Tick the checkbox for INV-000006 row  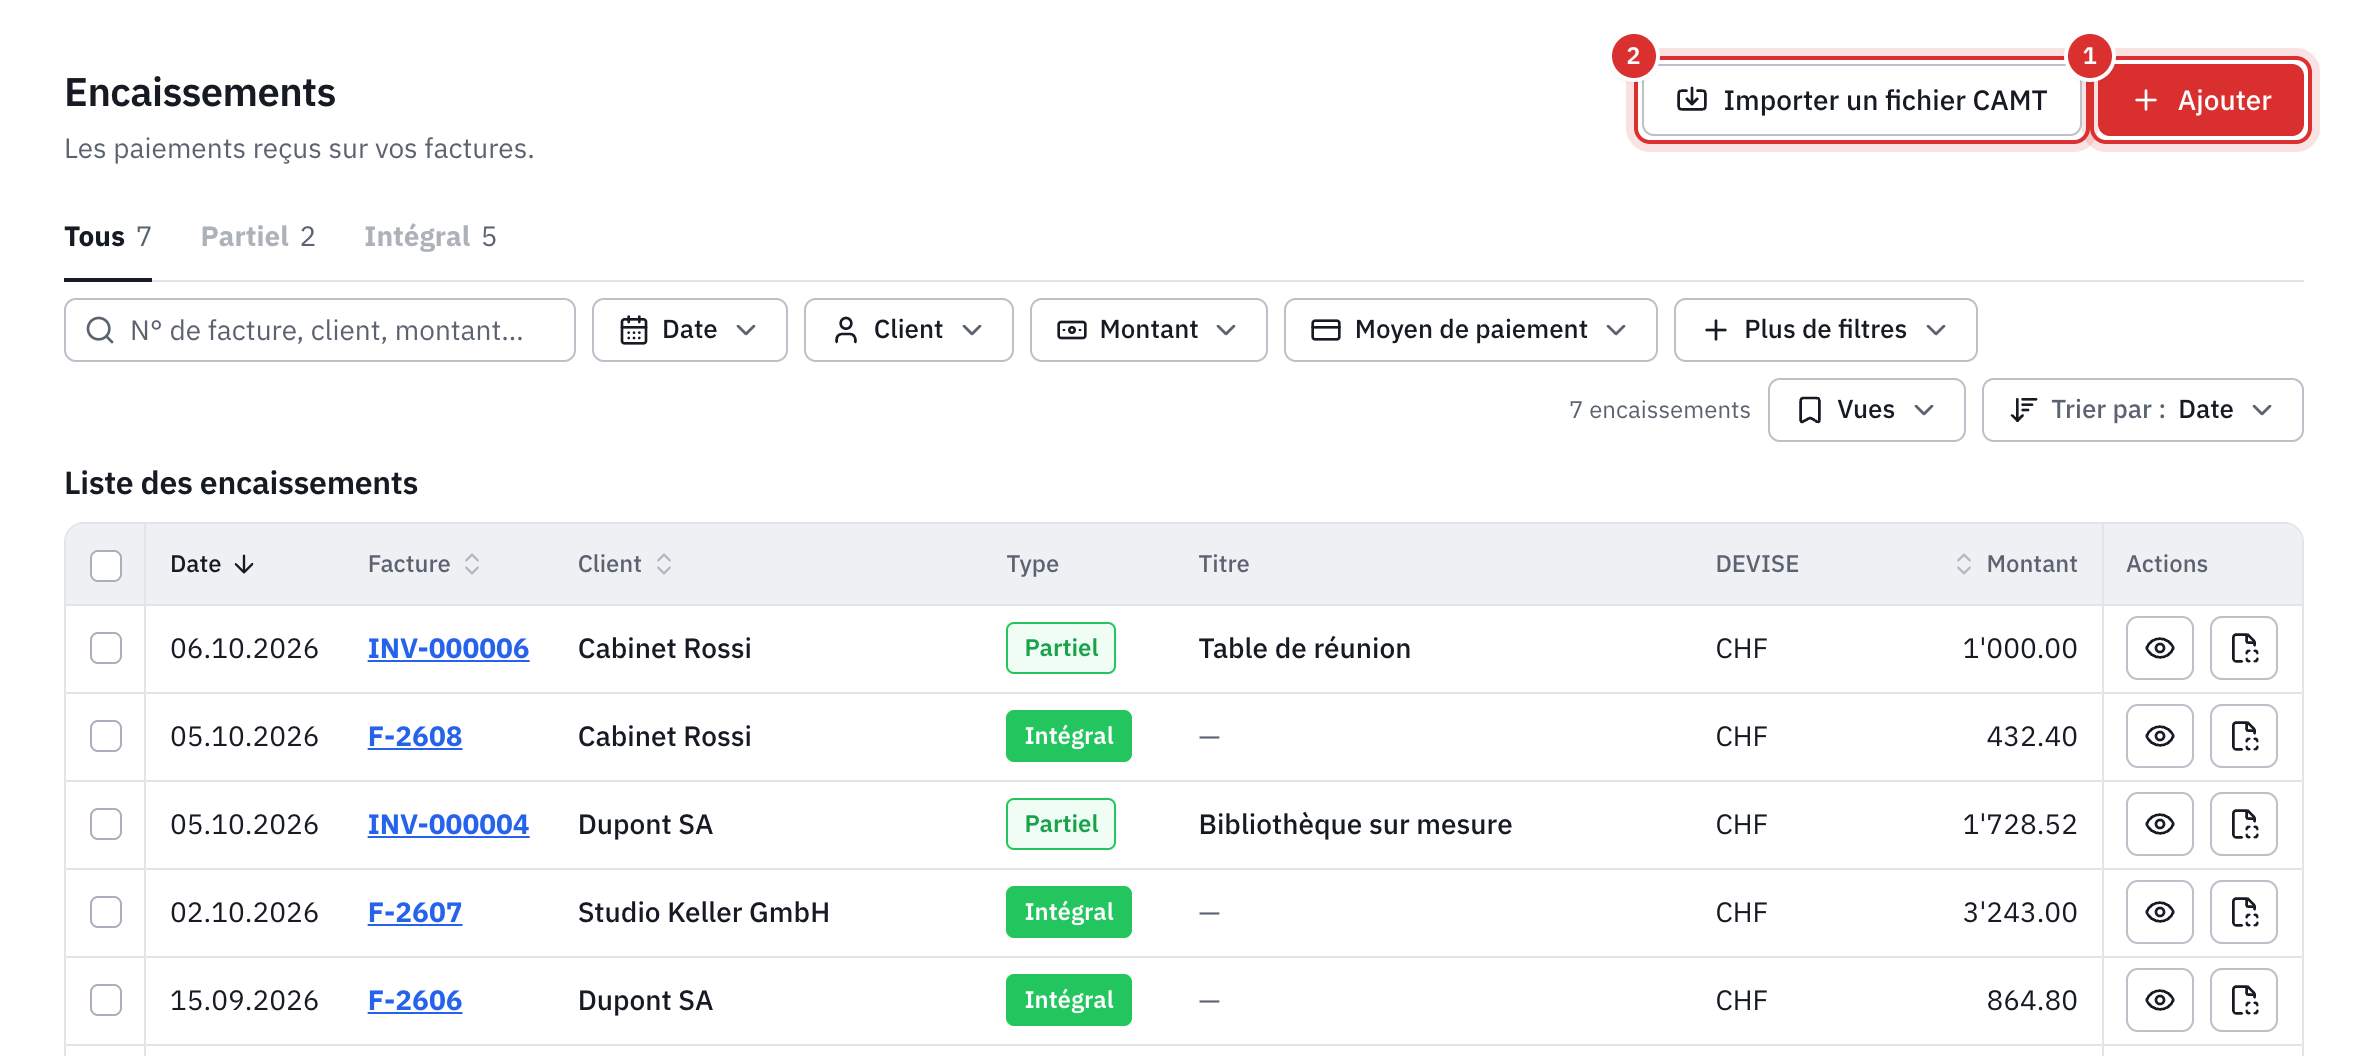pos(106,648)
